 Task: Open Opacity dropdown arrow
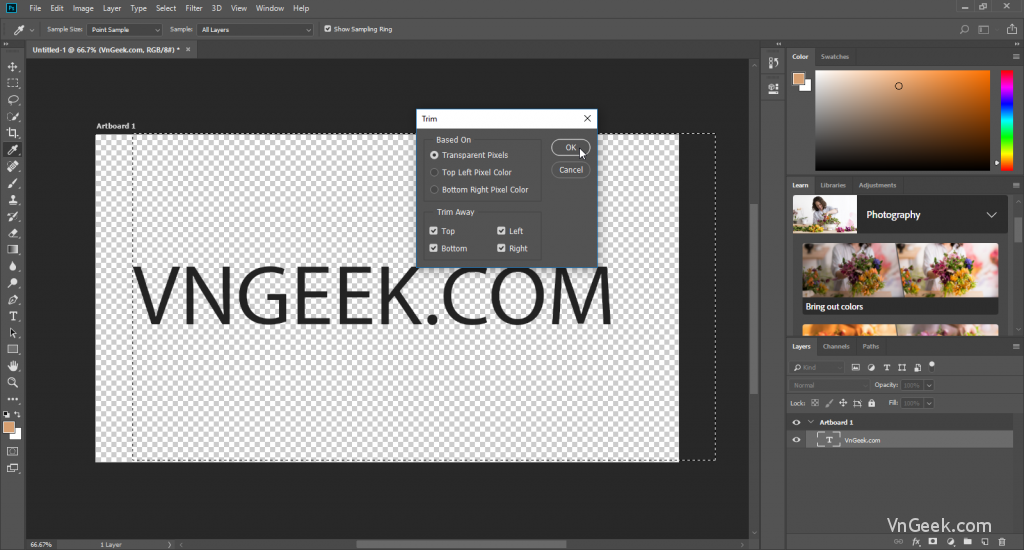coord(929,385)
